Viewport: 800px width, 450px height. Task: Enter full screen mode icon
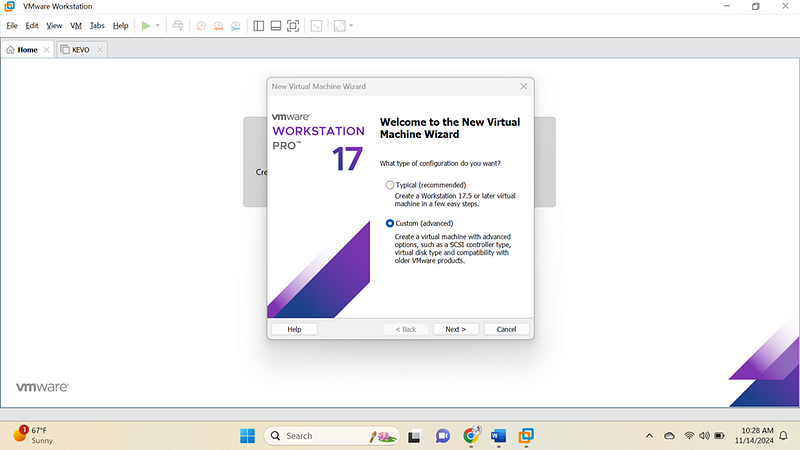(x=293, y=26)
